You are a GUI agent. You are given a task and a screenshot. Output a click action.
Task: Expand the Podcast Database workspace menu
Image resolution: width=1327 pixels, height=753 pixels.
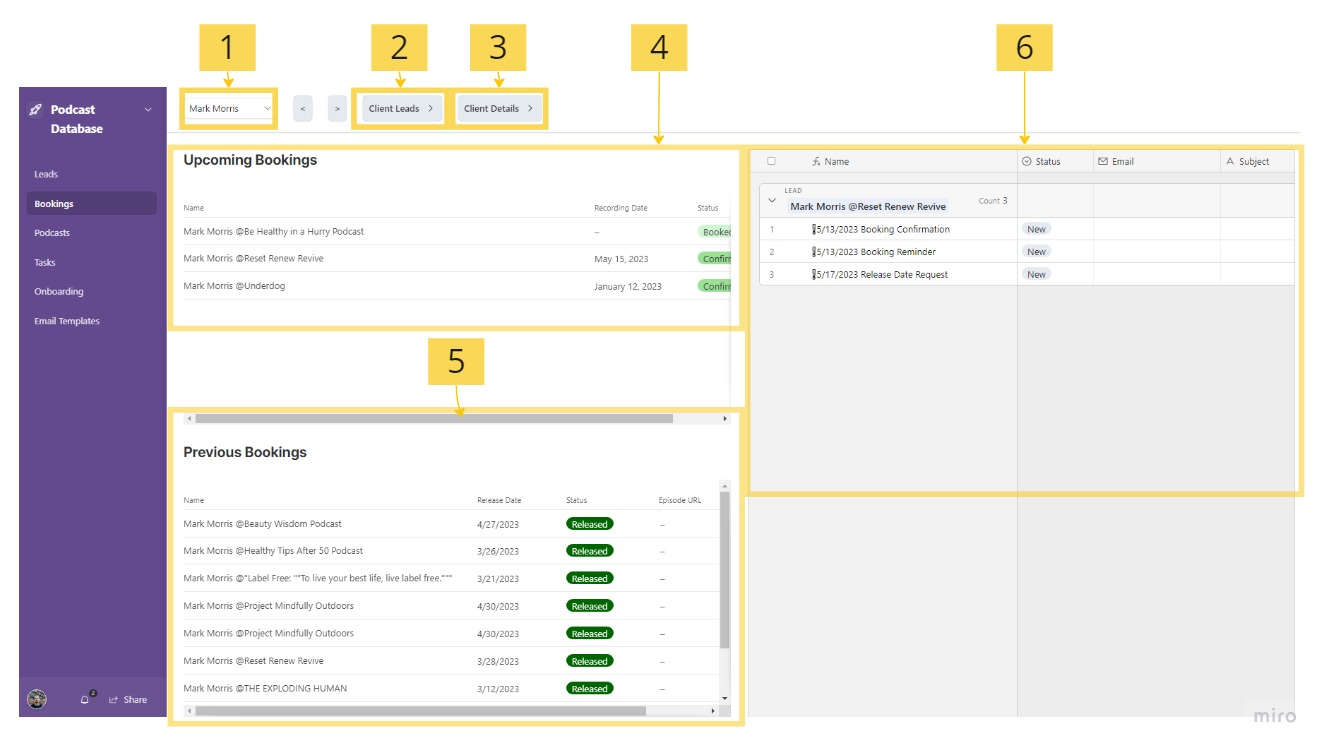pyautogui.click(x=148, y=110)
